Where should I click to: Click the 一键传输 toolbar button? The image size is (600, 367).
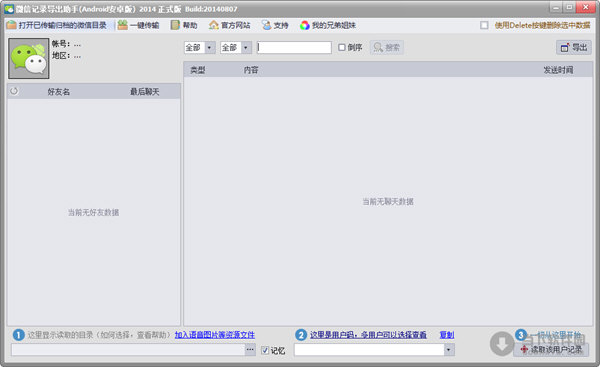pos(138,25)
